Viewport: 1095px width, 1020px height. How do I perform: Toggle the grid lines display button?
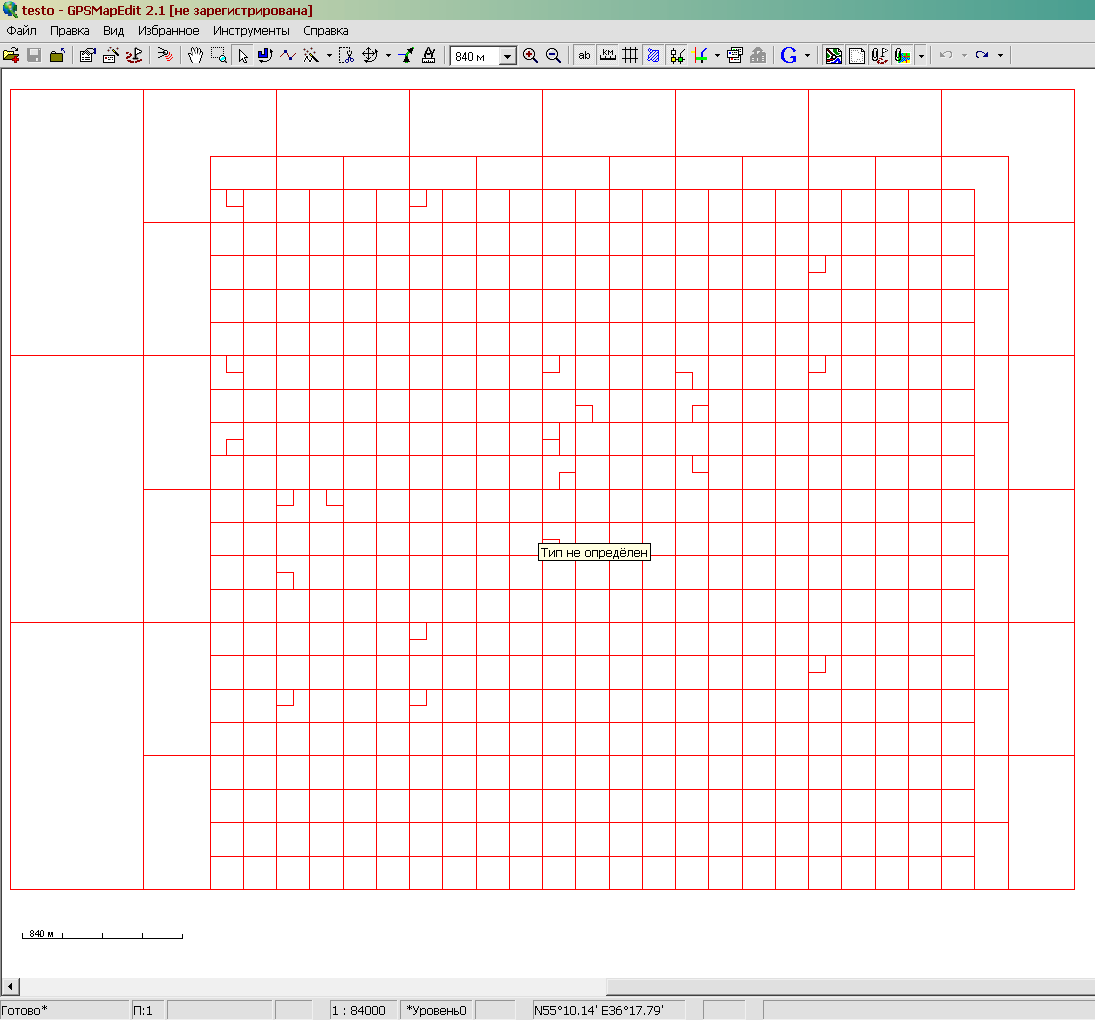click(x=630, y=56)
